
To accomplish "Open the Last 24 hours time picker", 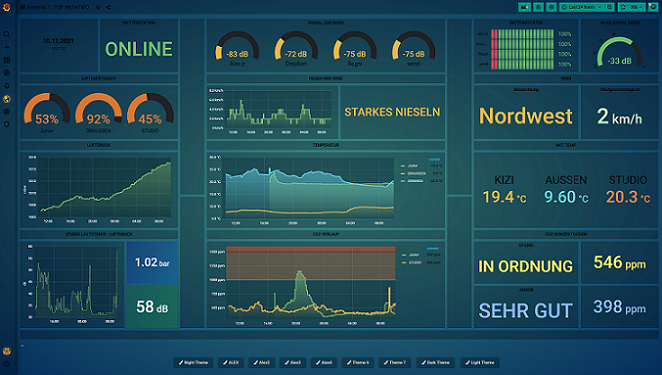I will [x=582, y=7].
